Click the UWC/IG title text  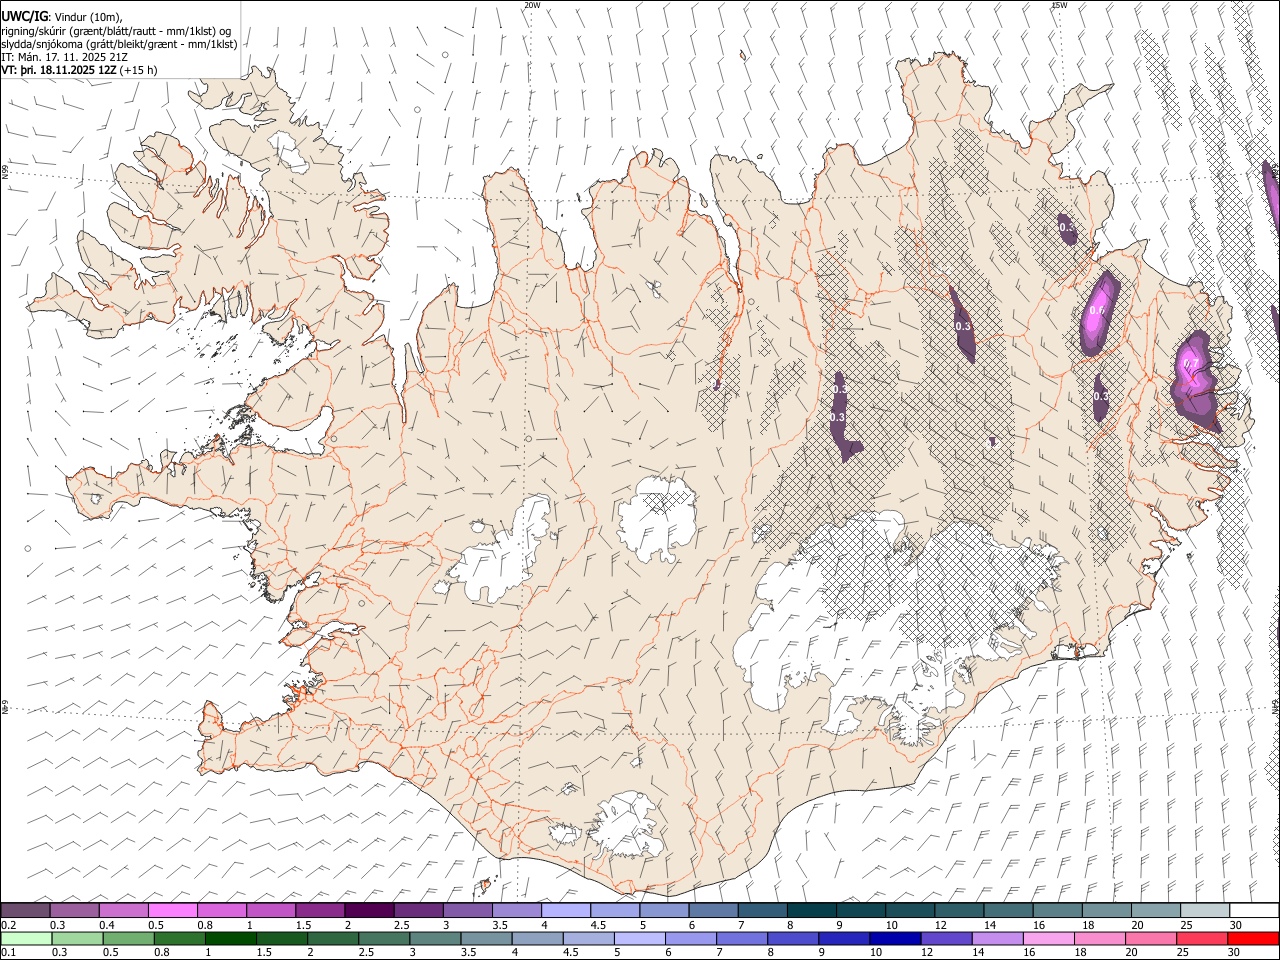(x=24, y=17)
